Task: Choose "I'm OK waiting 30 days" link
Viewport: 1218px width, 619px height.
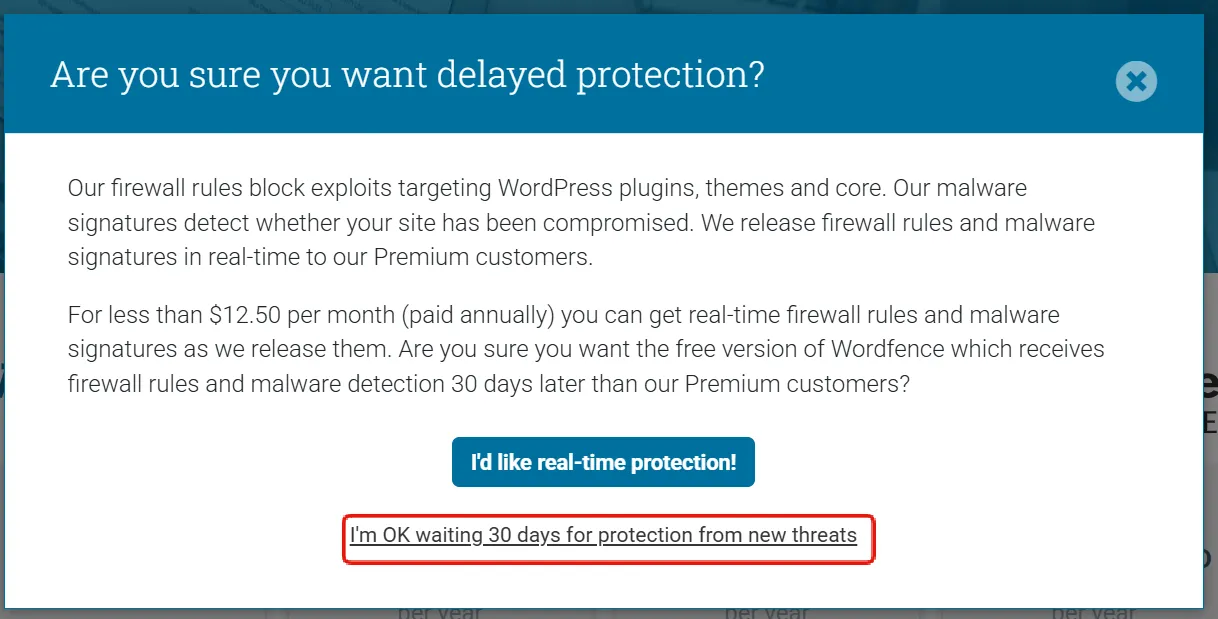Action: [603, 535]
